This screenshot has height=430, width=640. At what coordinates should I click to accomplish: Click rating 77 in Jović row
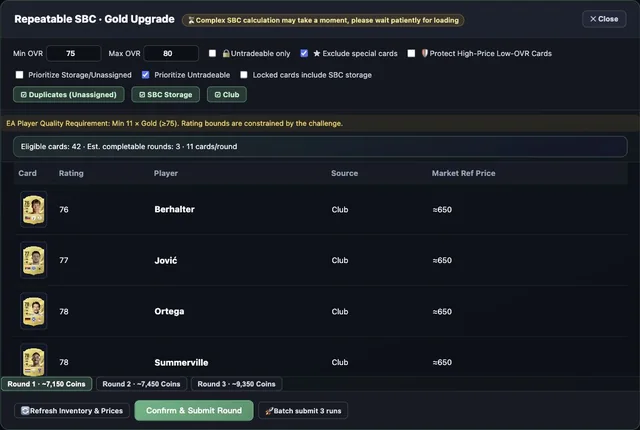64,260
